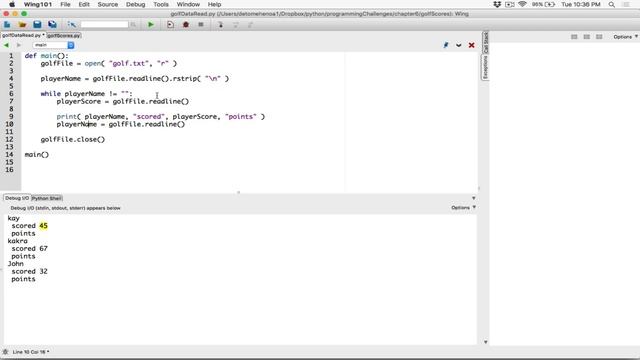Open the Debug menu

coord(136,4)
